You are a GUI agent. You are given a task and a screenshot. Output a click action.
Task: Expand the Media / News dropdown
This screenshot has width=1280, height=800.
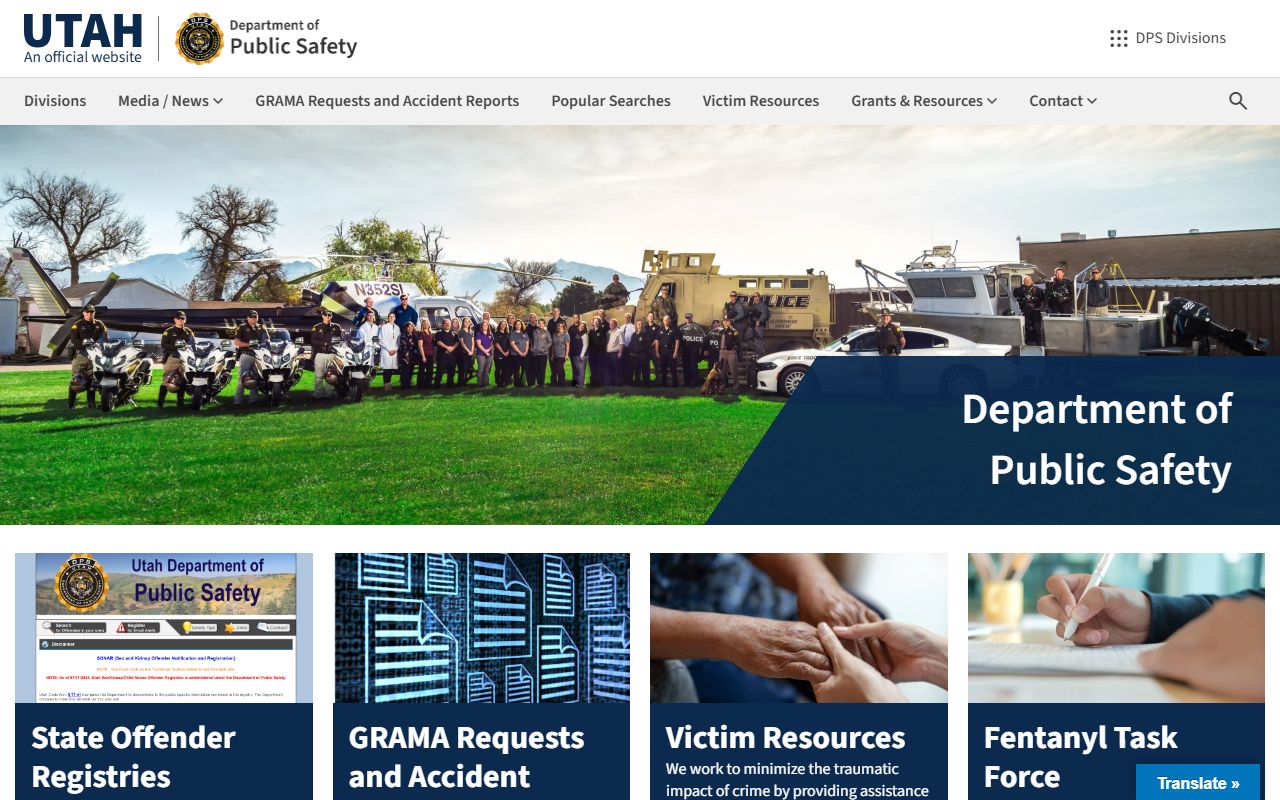pos(170,101)
